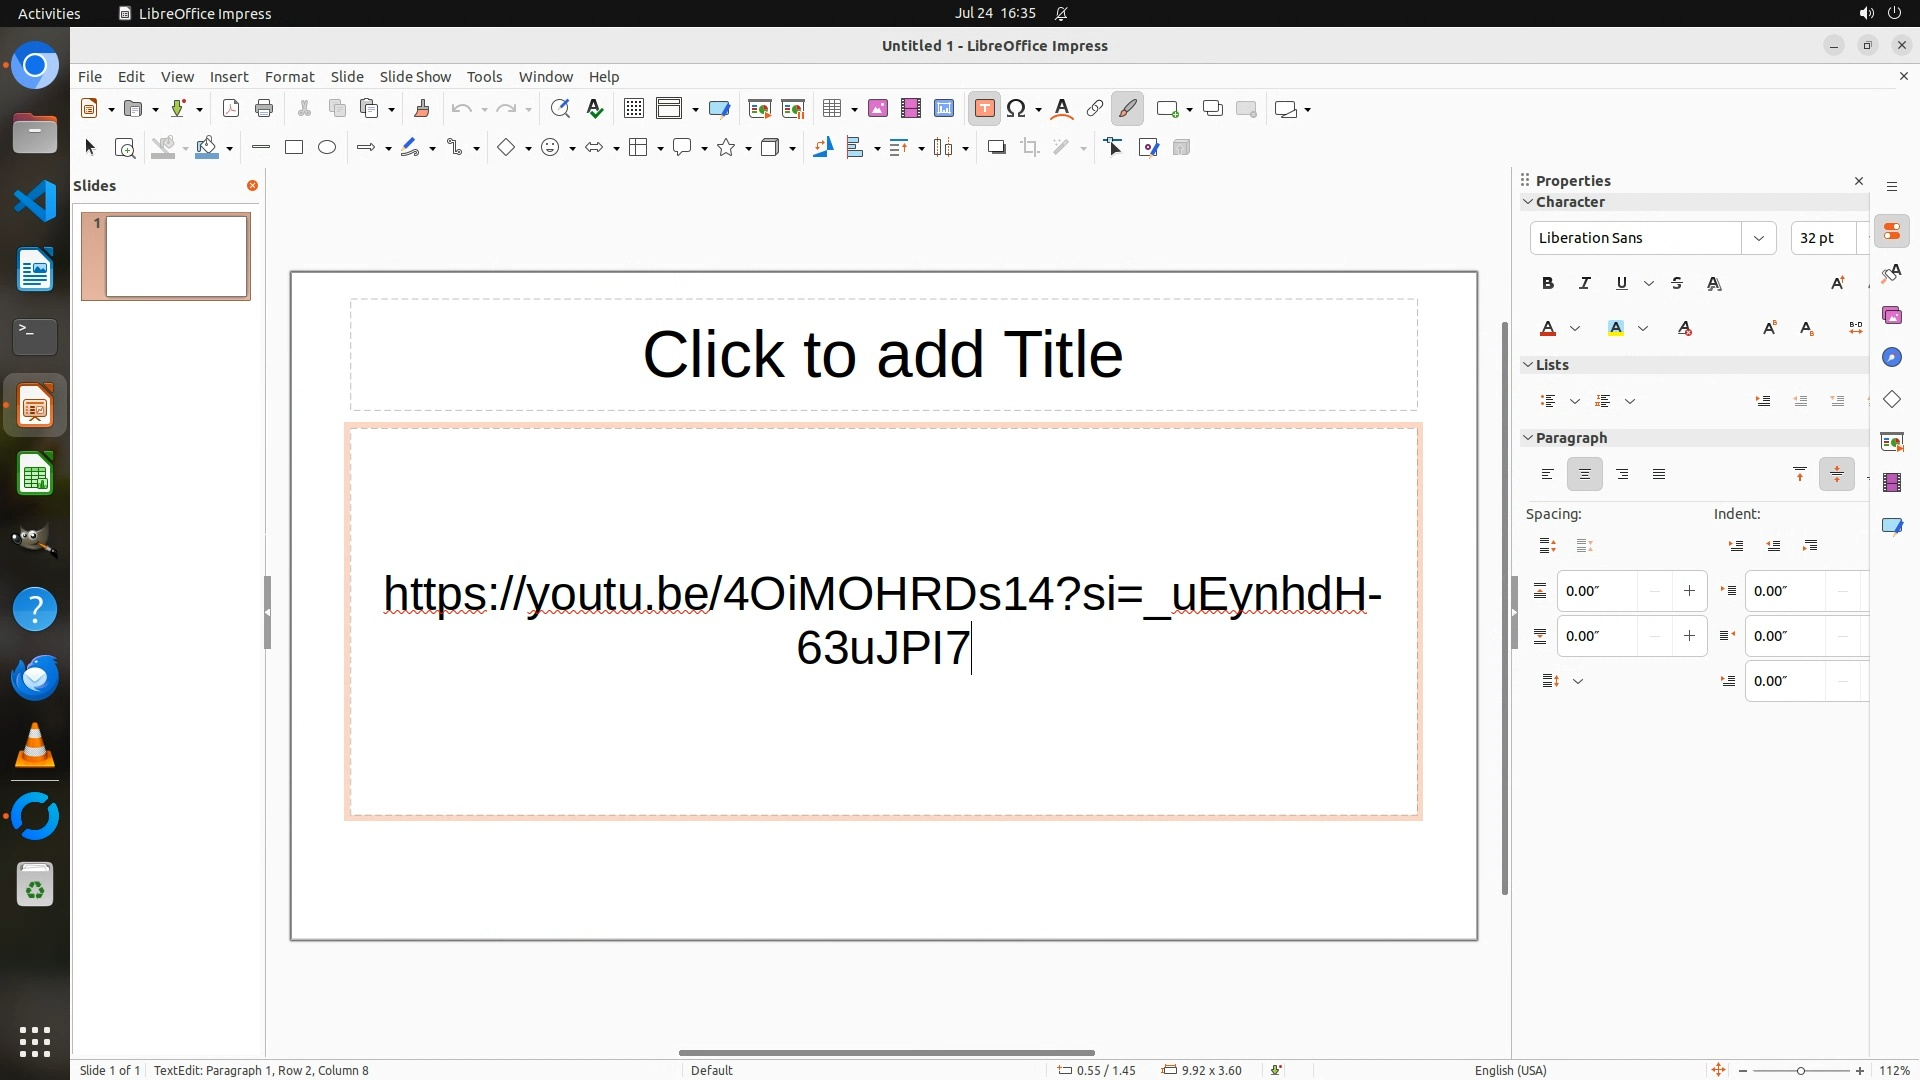This screenshot has width=1920, height=1080.
Task: Insert a special character with Omega icon
Action: point(1016,109)
